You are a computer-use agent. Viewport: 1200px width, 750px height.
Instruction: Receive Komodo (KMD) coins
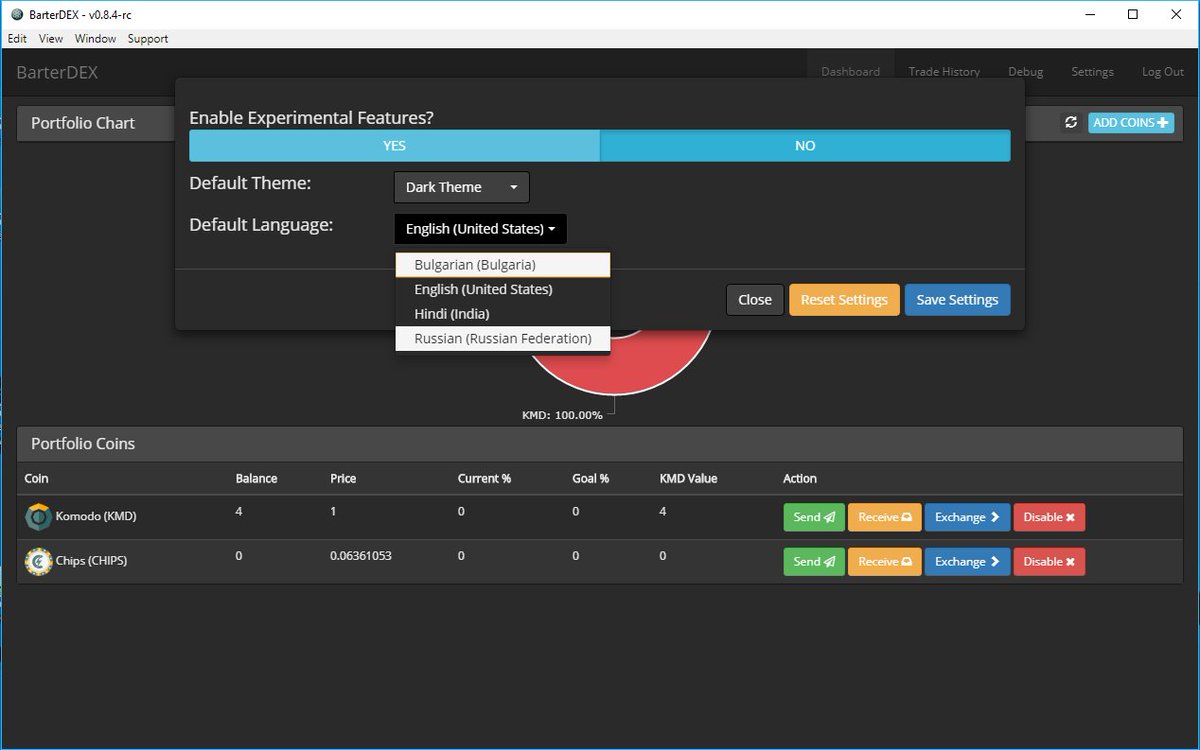pyautogui.click(x=885, y=517)
